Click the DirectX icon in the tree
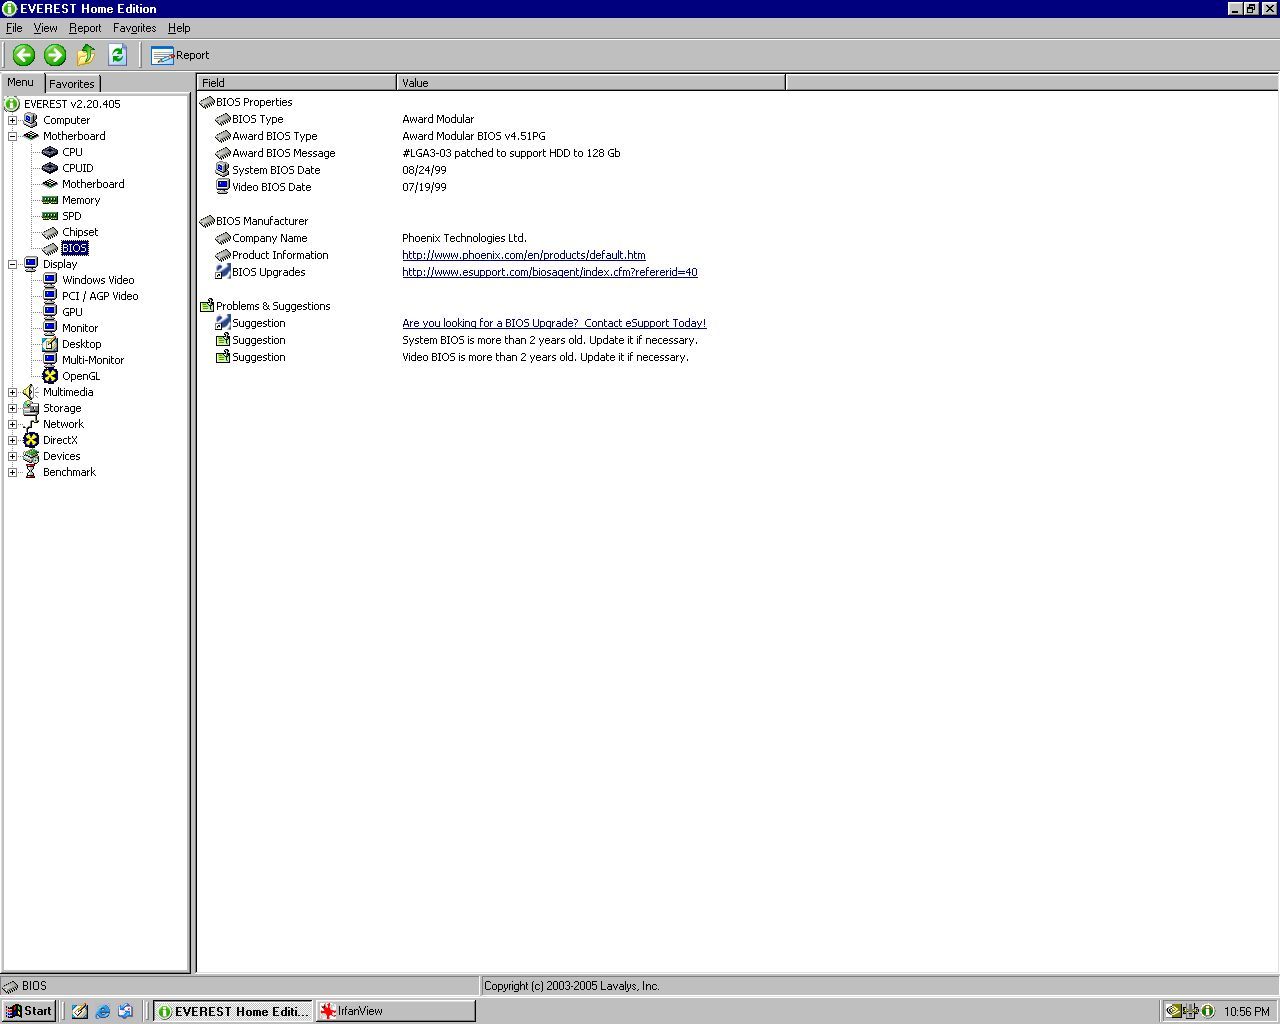The image size is (1280, 1024). pyautogui.click(x=30, y=440)
